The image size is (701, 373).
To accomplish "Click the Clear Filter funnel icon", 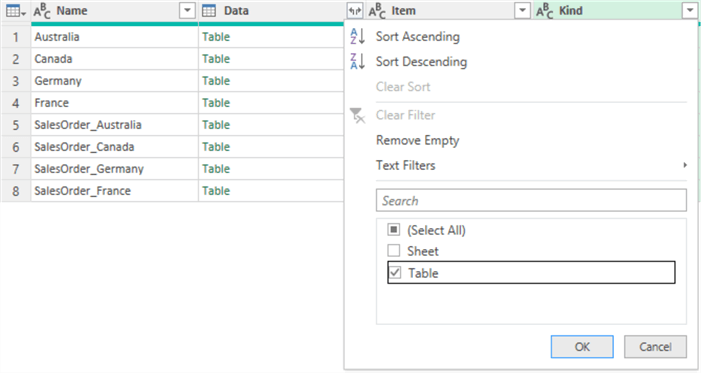I will tap(357, 115).
